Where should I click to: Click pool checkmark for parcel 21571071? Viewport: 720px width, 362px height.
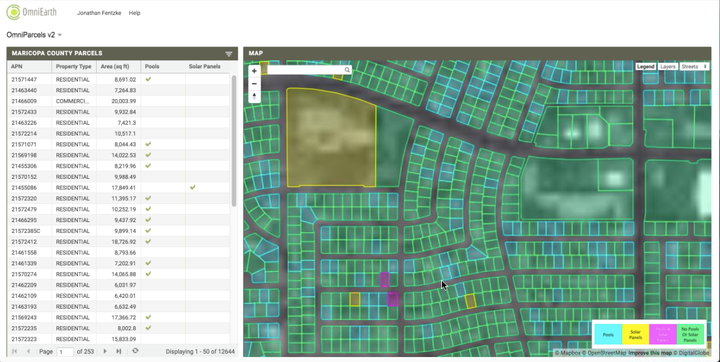(x=148, y=144)
